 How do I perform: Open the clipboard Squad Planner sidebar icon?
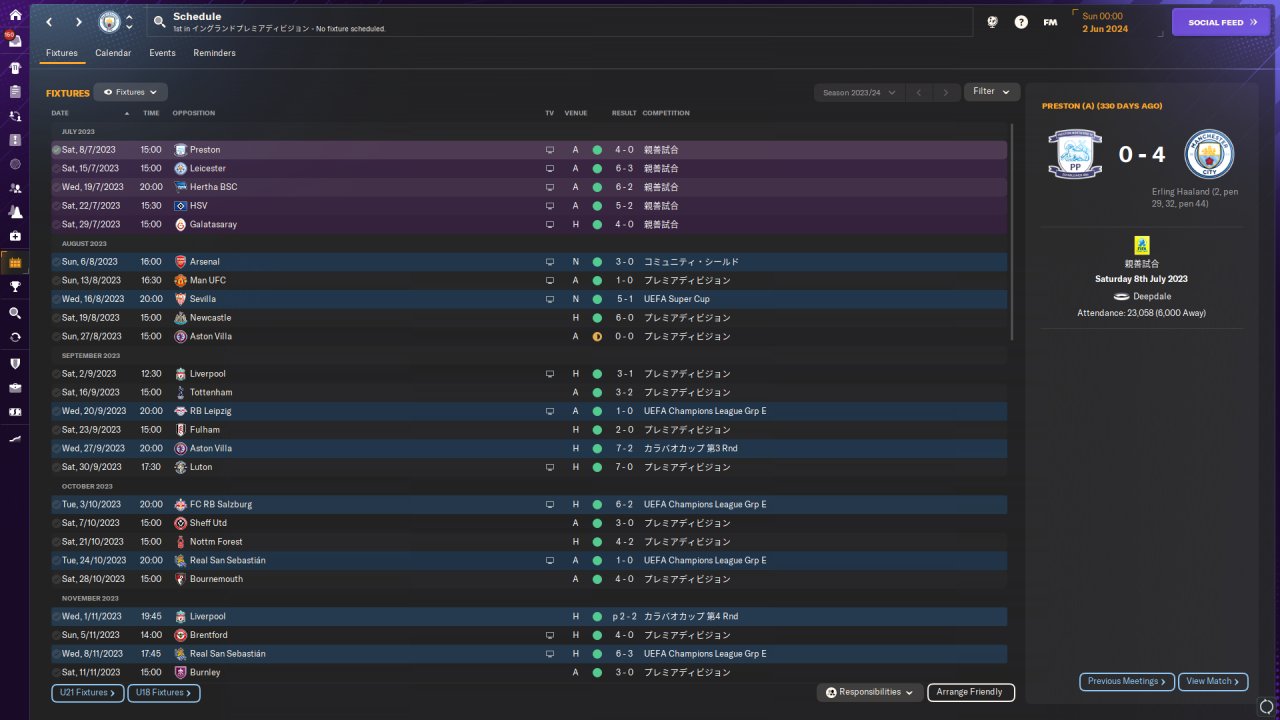pos(14,92)
